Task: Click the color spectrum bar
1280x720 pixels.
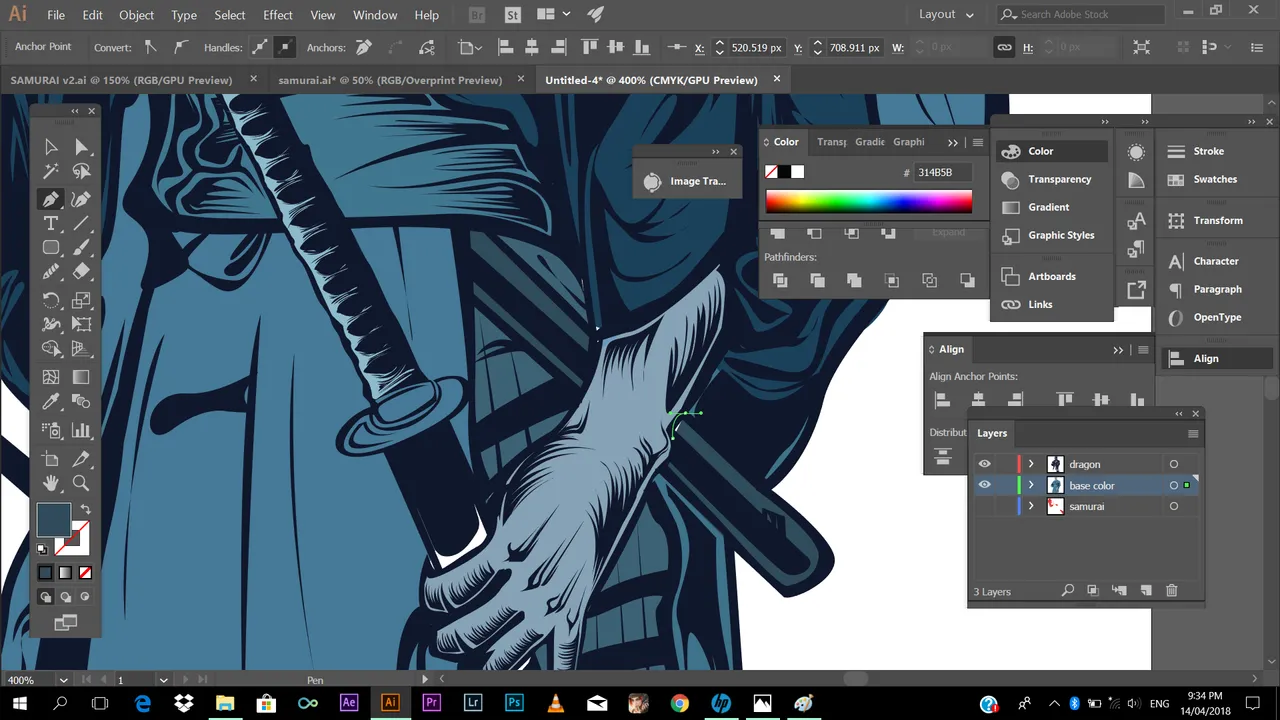Action: click(x=868, y=201)
